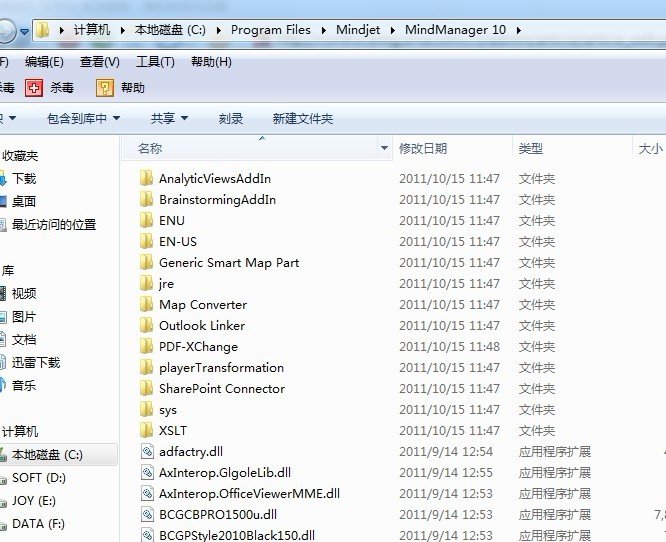Expand the recent pages dropdown beside Back button
This screenshot has width=666, height=542.
click(25, 31)
